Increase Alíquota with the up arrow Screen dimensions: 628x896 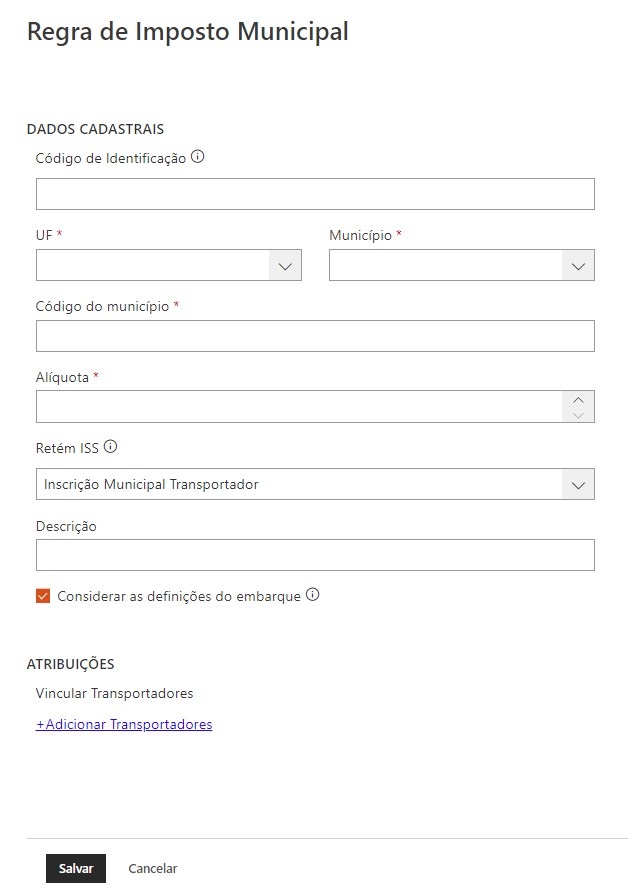pos(578,399)
